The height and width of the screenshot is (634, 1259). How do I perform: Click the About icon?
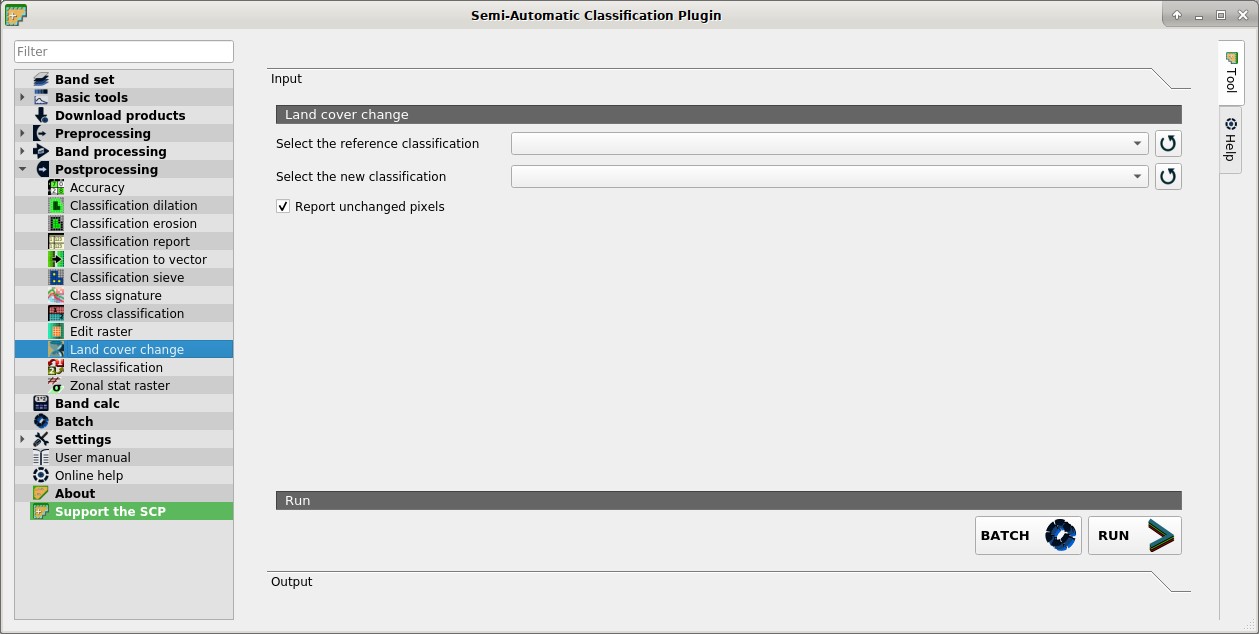point(41,493)
